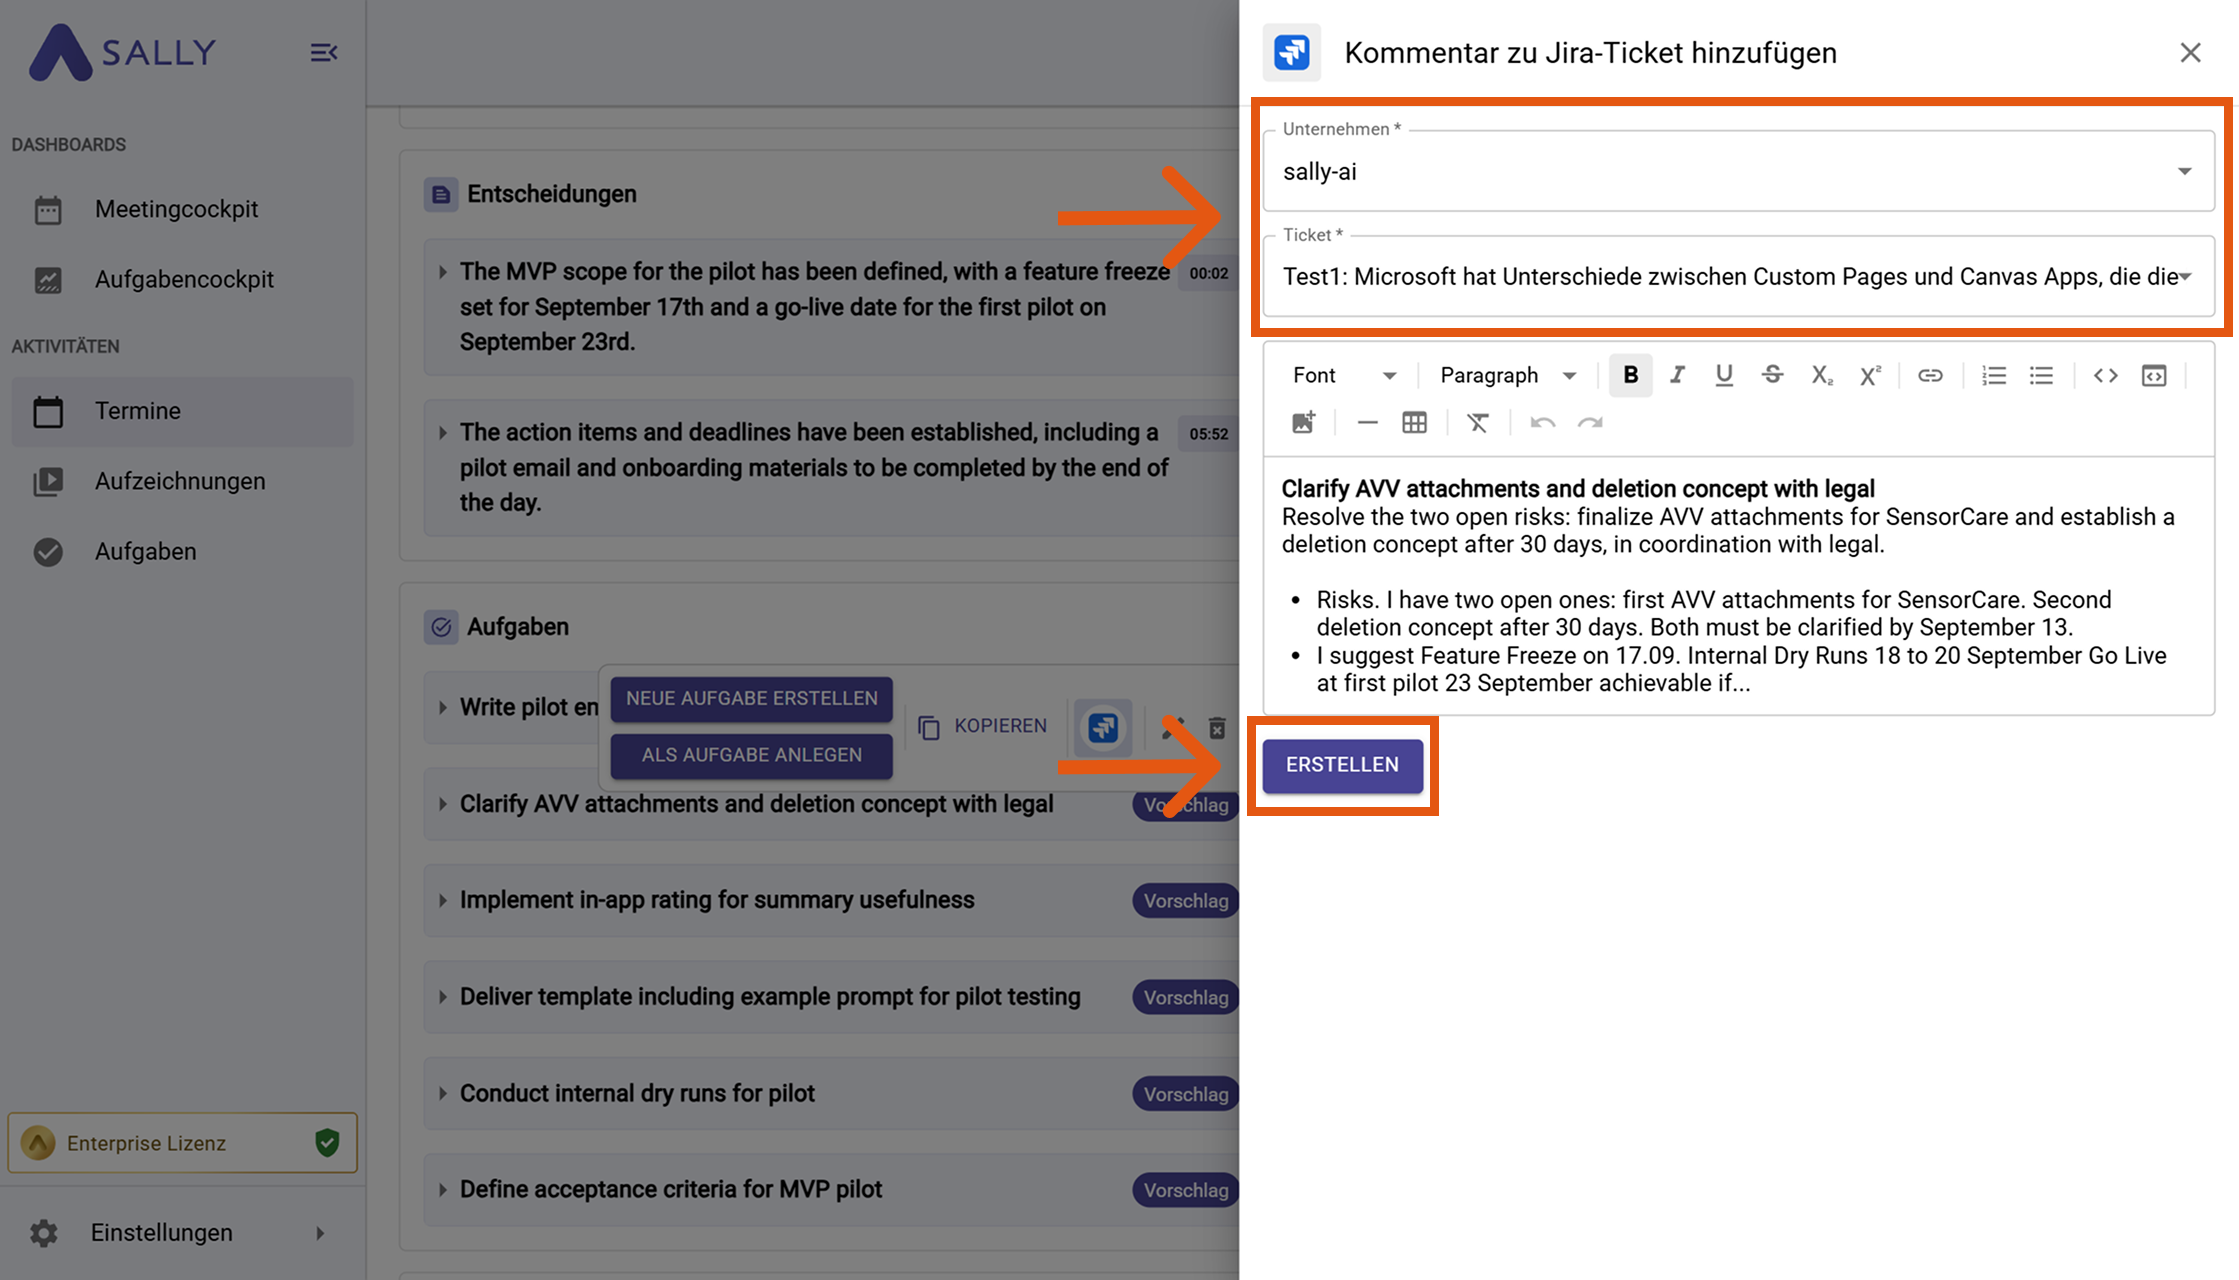Expand the action items and deadlines decision
This screenshot has height=1280, width=2239.
pyautogui.click(x=442, y=433)
